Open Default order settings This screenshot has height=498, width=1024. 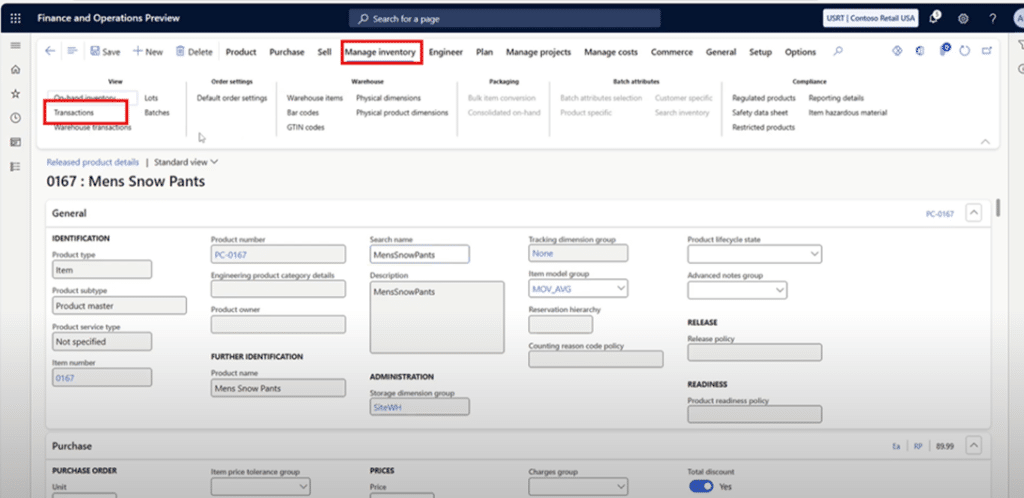tap(232, 98)
